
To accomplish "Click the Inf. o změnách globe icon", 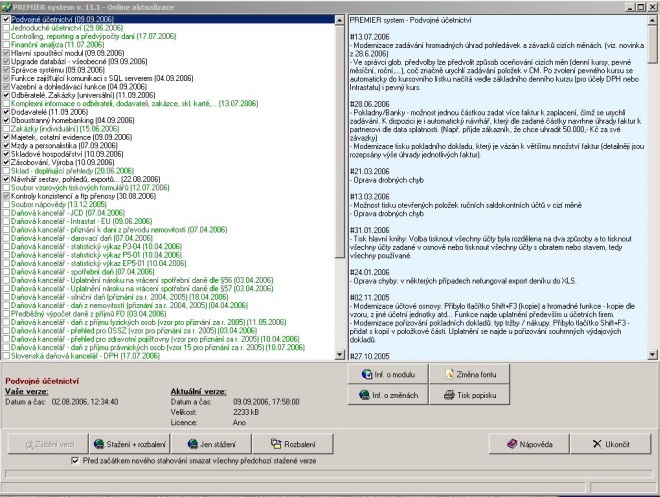I will (x=366, y=397).
